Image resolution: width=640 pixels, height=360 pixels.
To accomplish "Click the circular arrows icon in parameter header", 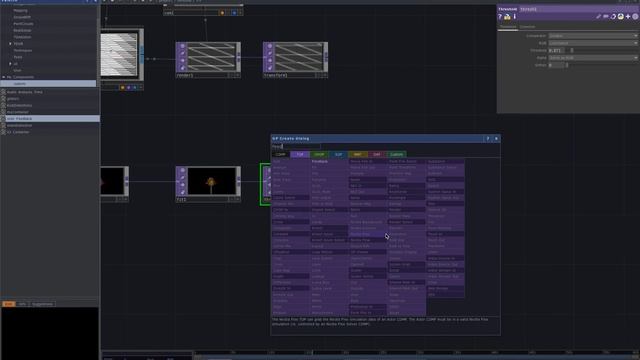I will coord(613,17).
